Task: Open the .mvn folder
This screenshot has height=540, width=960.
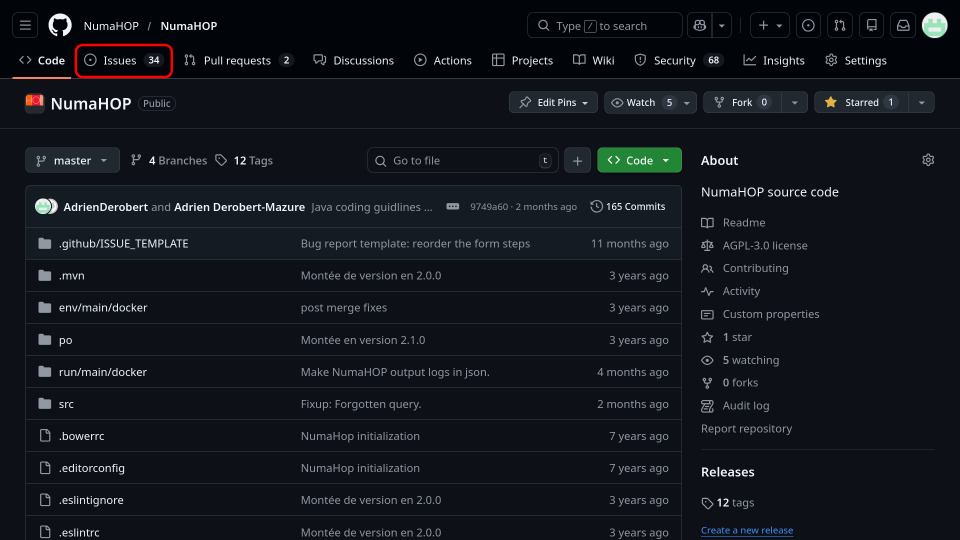Action: pos(72,276)
